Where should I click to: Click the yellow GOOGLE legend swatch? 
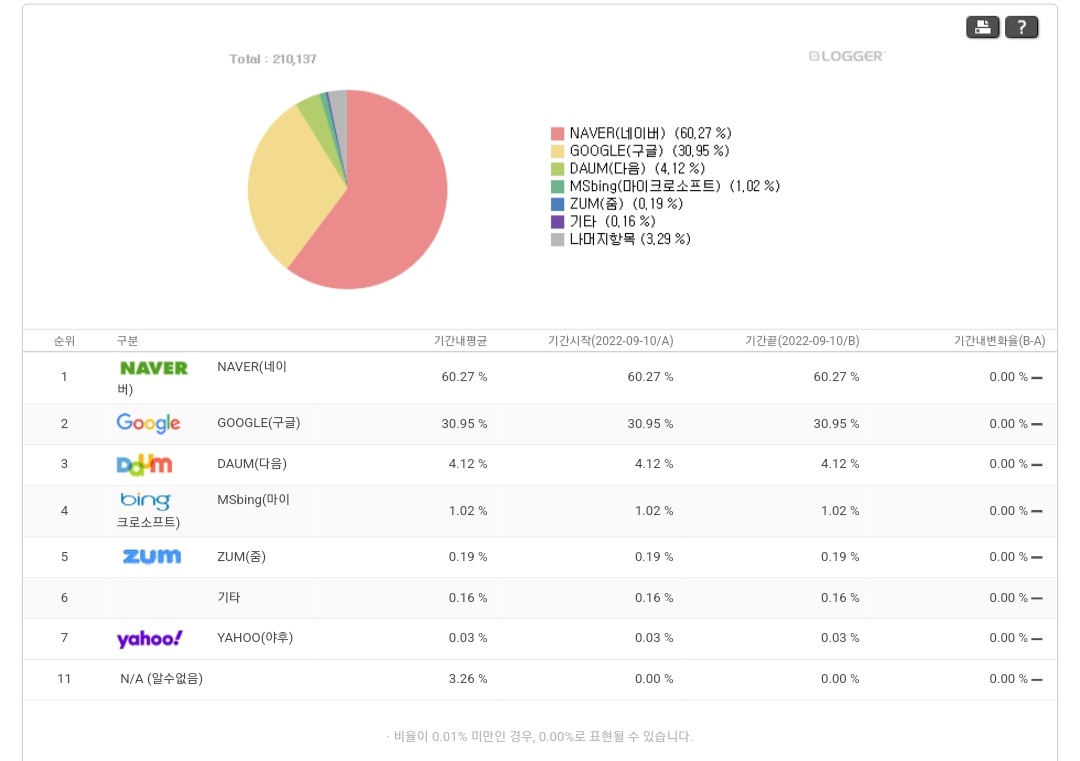tap(557, 152)
